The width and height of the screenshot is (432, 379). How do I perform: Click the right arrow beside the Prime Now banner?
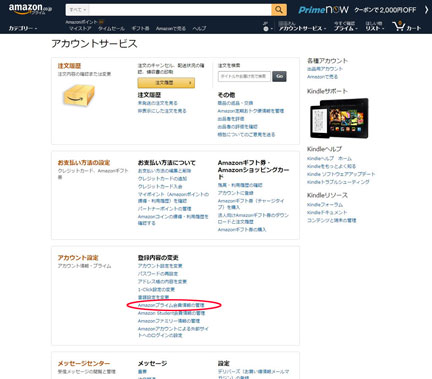pos(426,10)
